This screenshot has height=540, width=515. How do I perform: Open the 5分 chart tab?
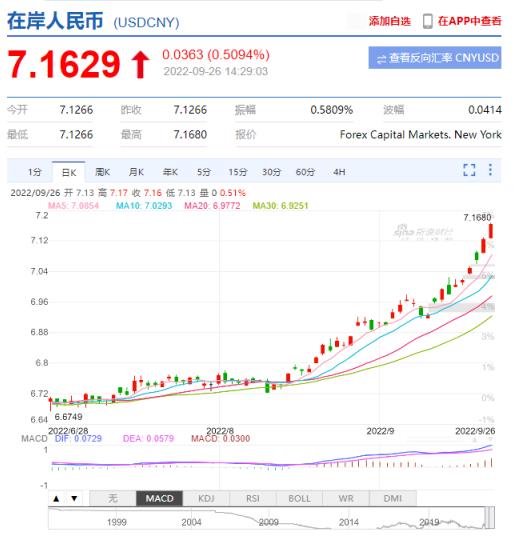(204, 172)
